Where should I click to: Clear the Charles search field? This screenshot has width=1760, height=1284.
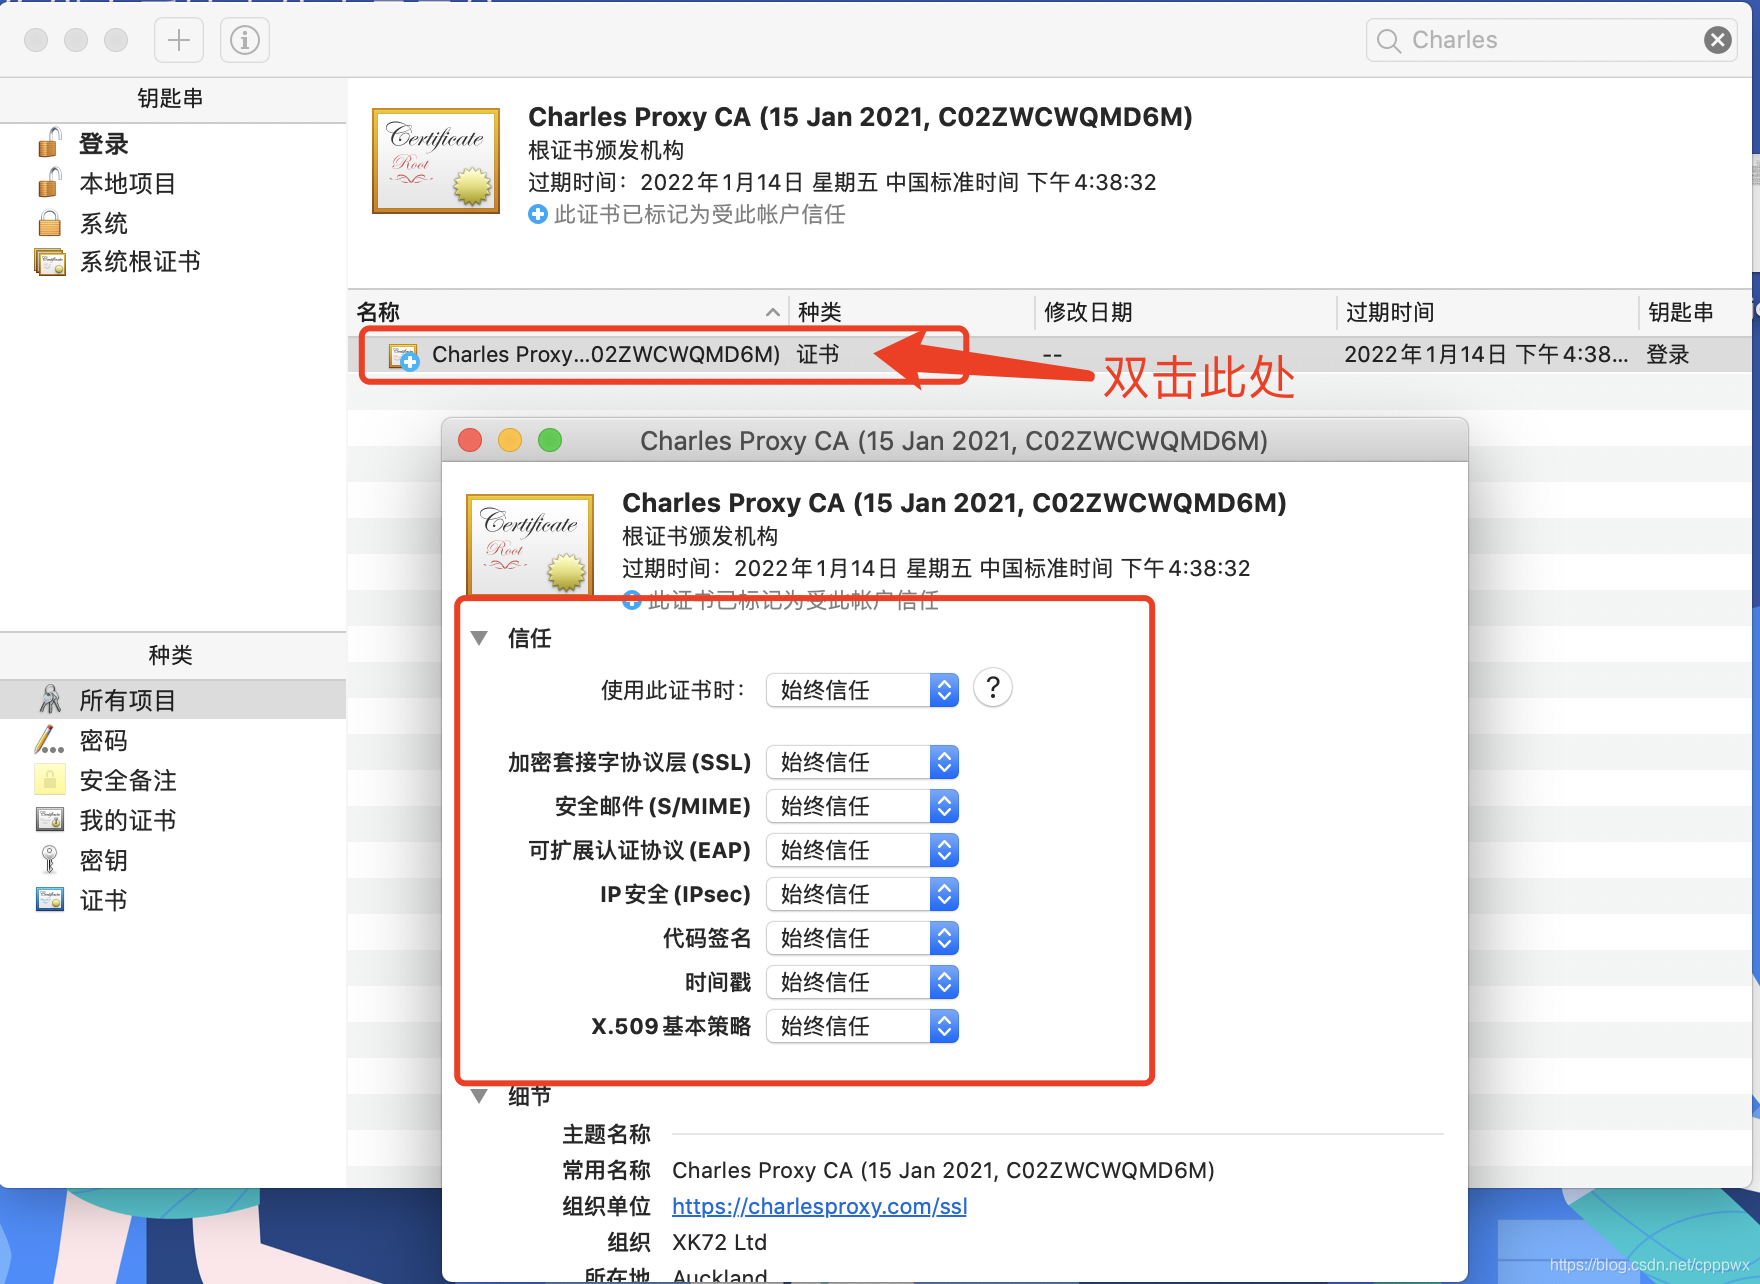[1717, 40]
